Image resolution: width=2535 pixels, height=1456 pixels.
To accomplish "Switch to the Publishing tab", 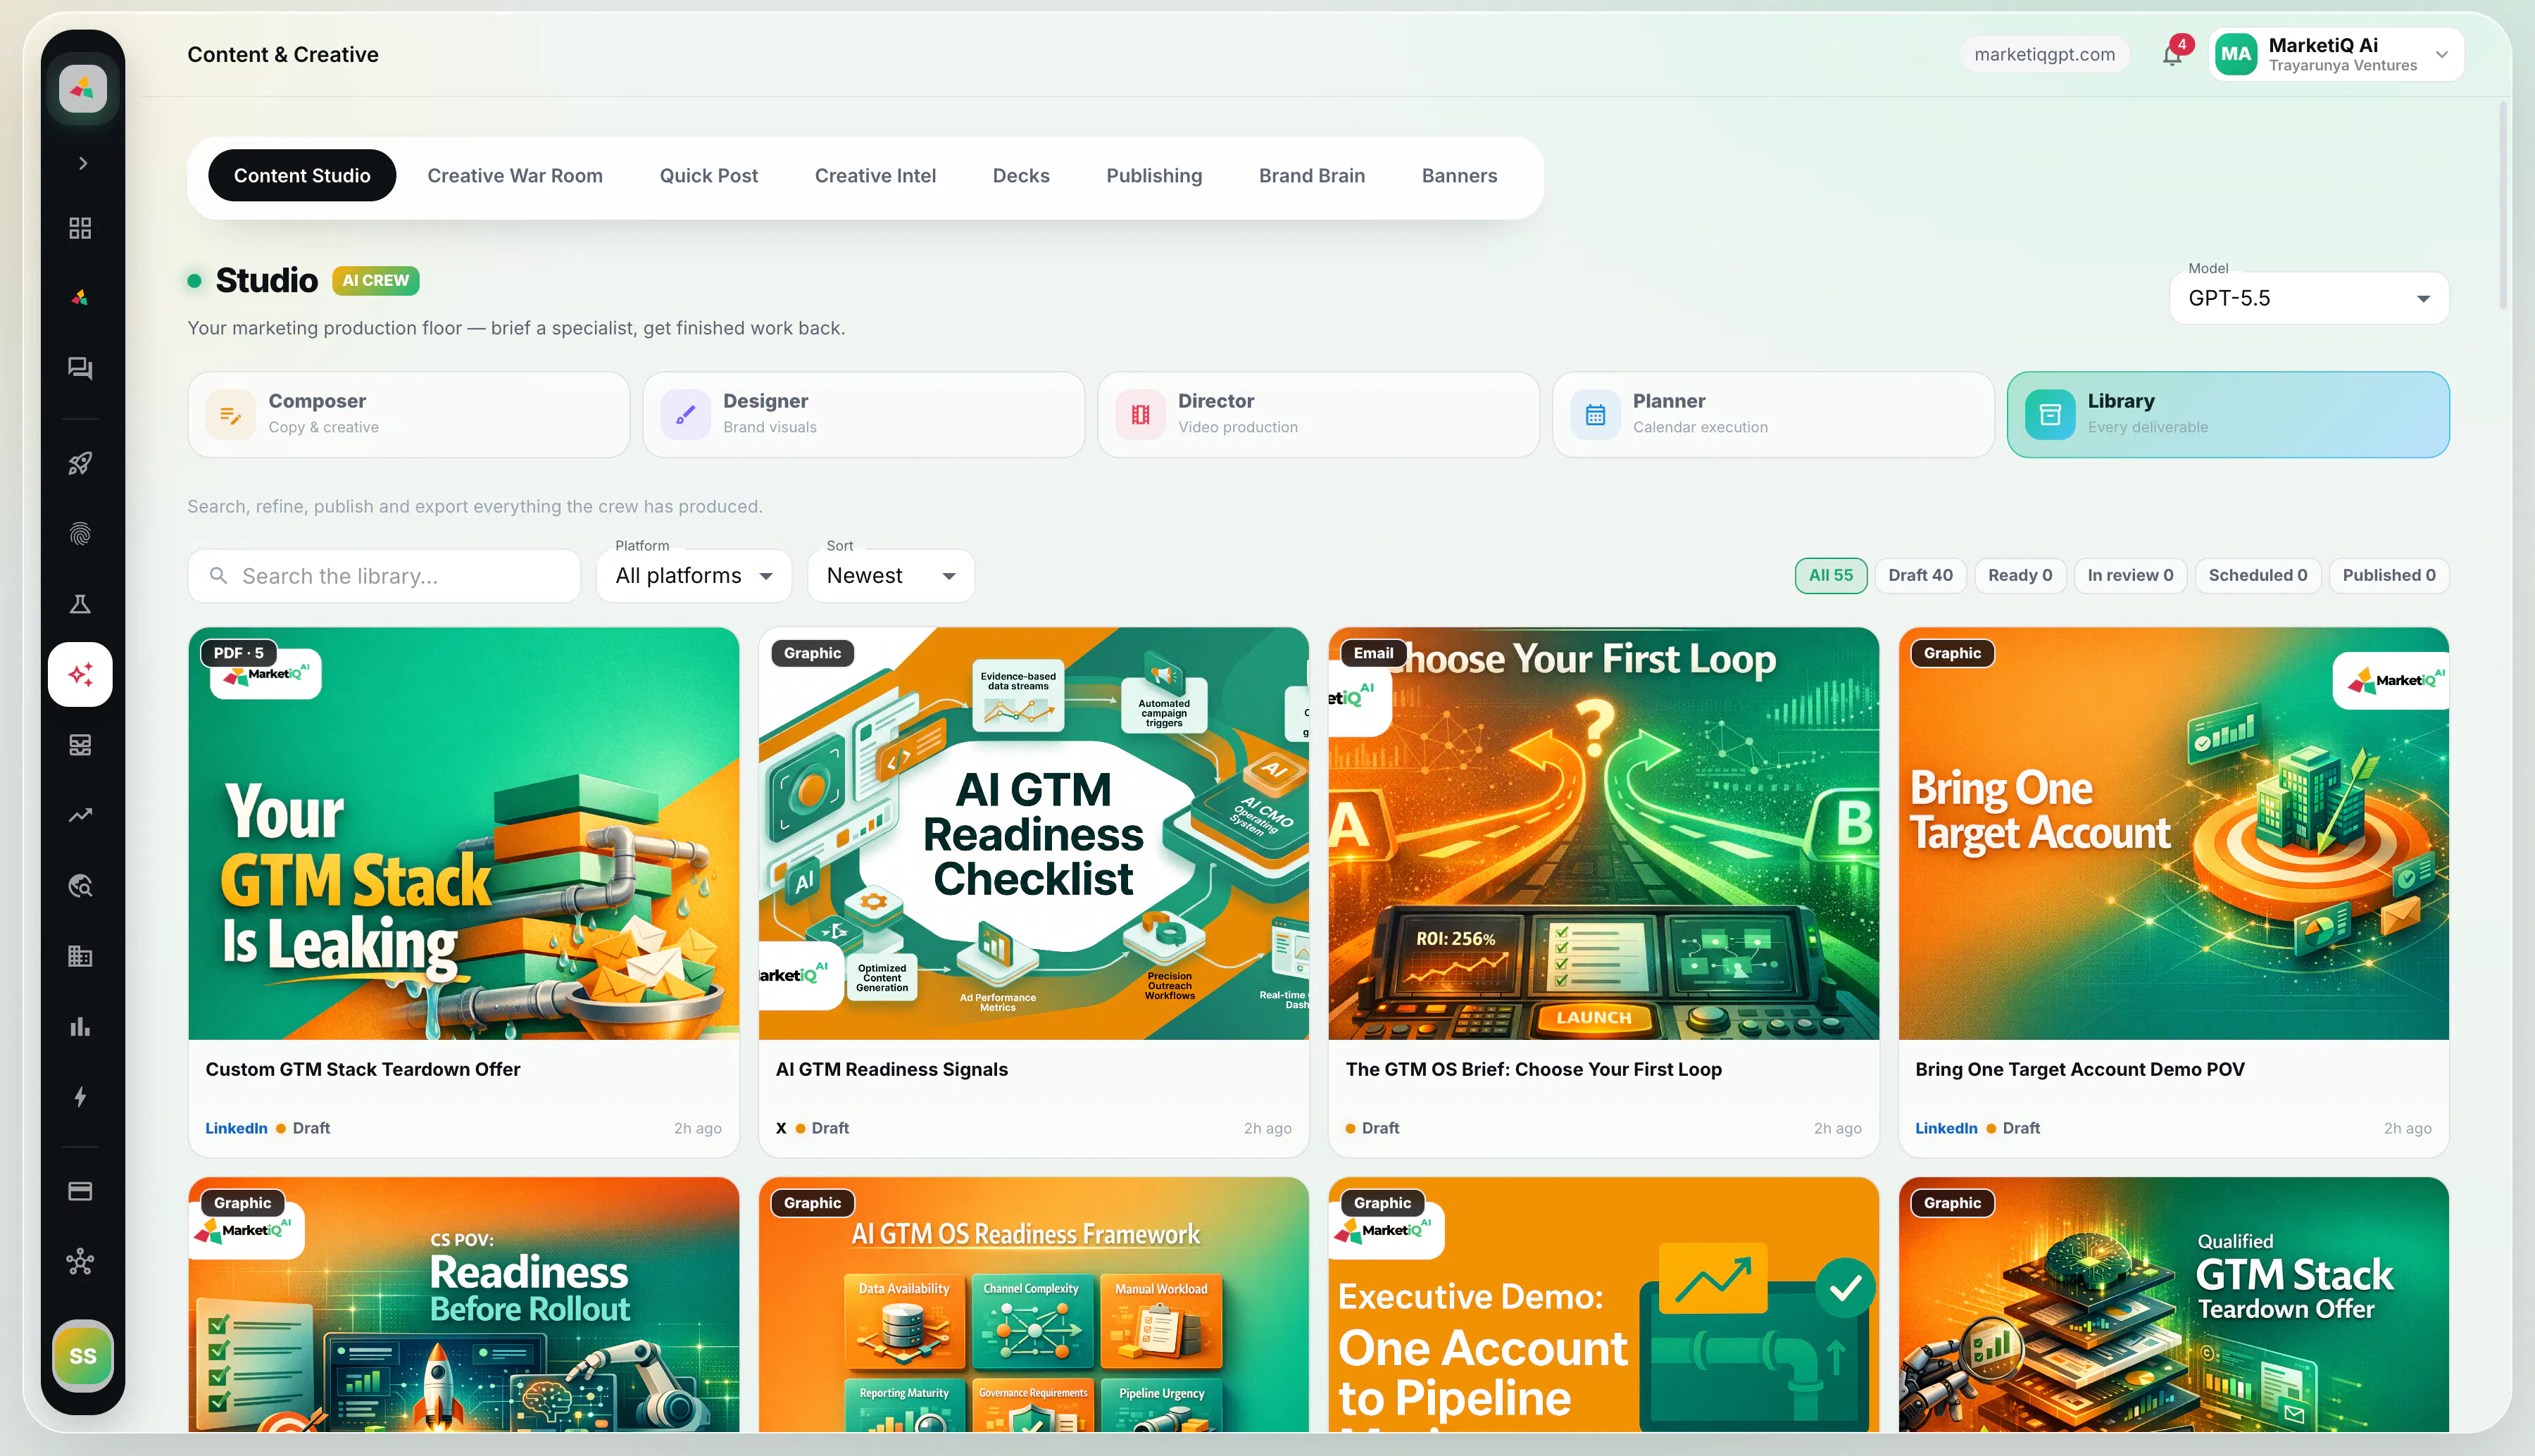I will [1154, 176].
